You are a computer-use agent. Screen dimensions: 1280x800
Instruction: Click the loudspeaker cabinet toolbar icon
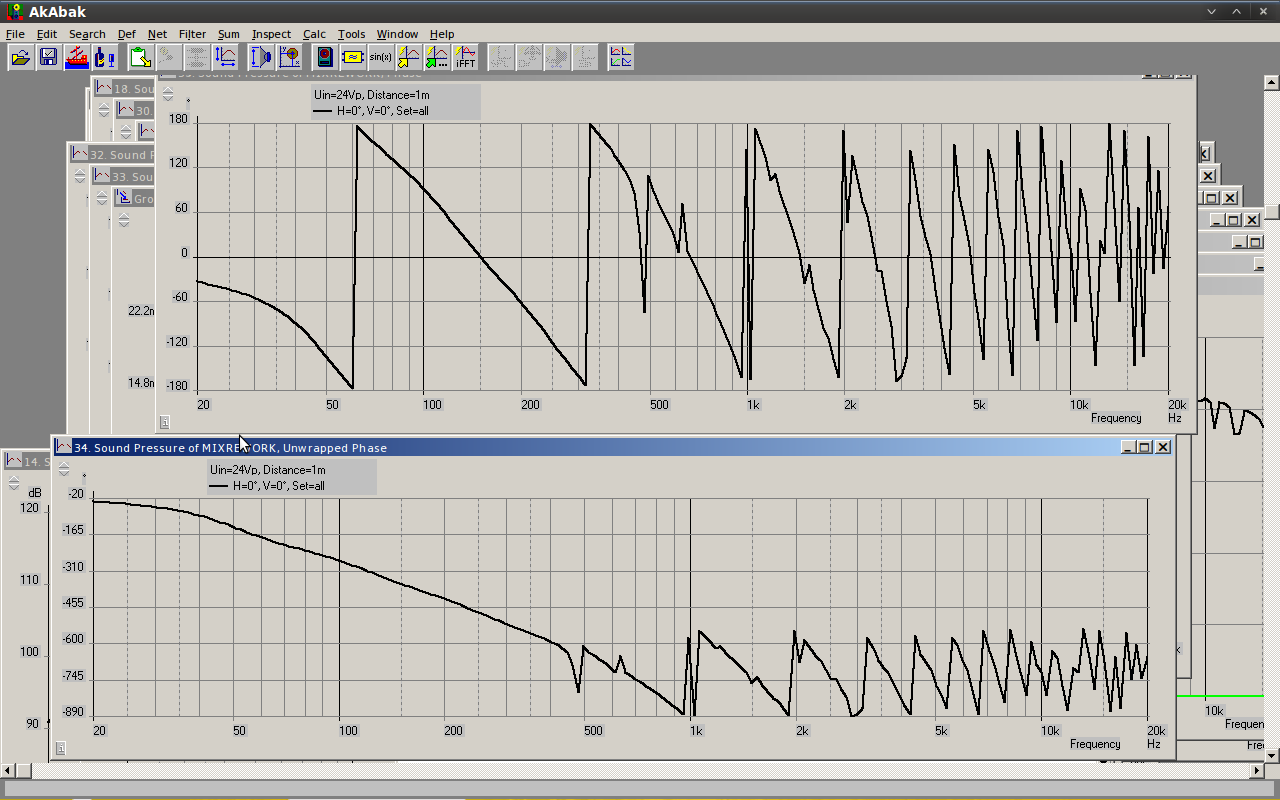click(325, 57)
